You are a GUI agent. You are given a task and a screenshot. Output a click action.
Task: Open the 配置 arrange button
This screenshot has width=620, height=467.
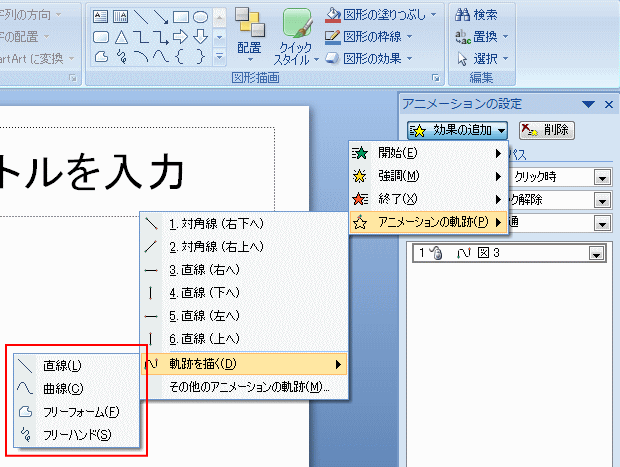pos(250,36)
